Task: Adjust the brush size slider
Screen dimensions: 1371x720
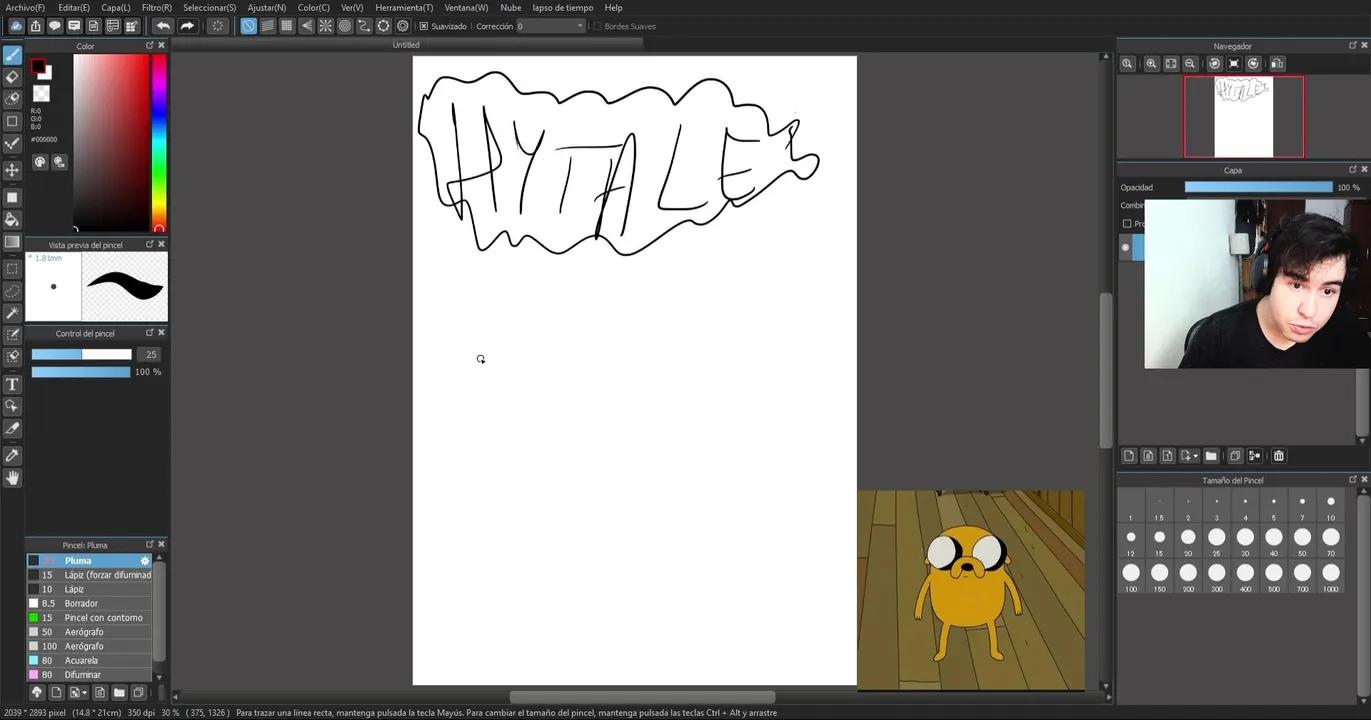Action: click(x=81, y=354)
